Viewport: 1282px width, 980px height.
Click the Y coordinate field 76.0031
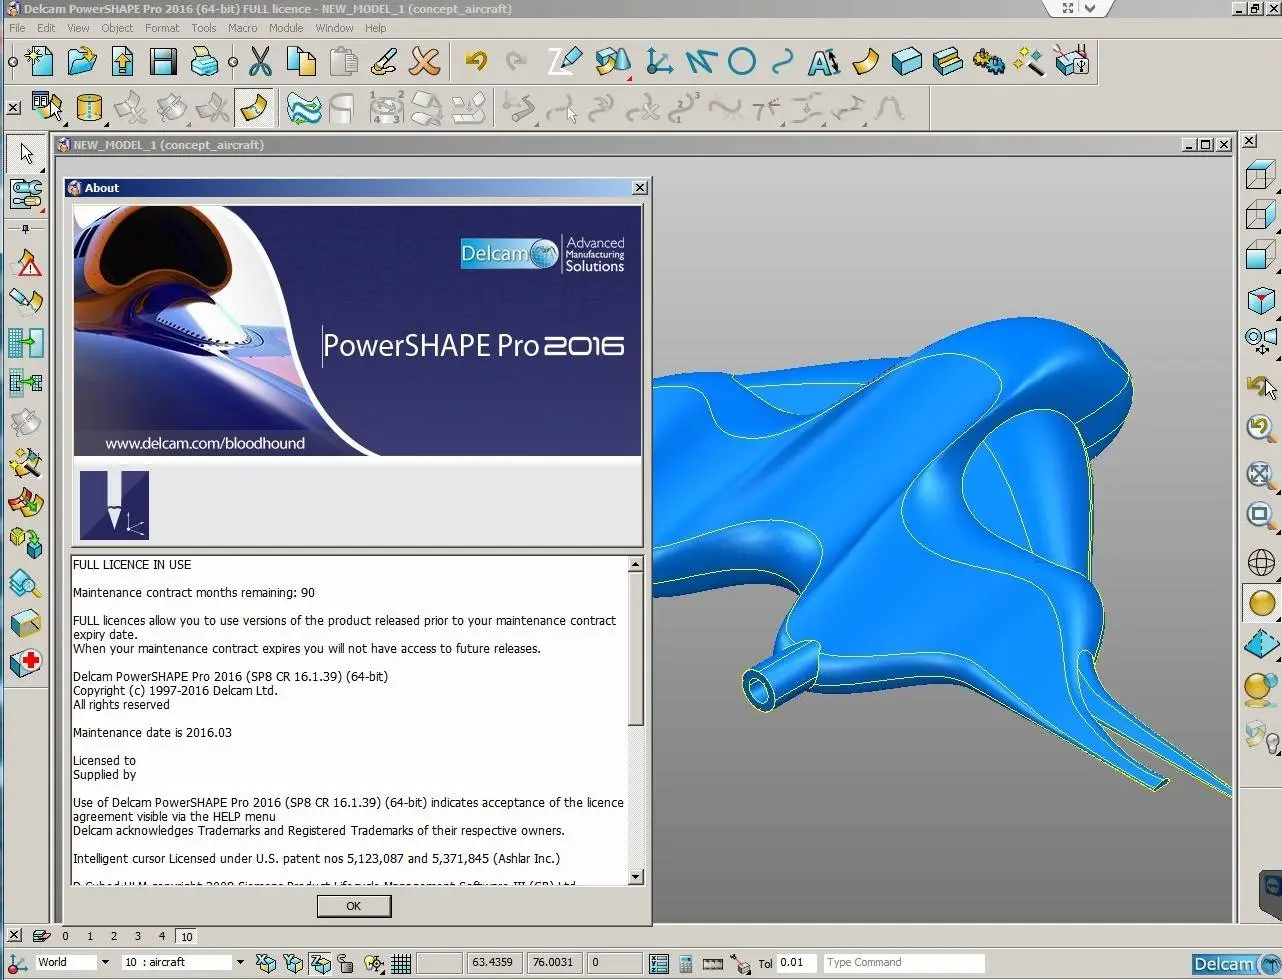[x=554, y=963]
